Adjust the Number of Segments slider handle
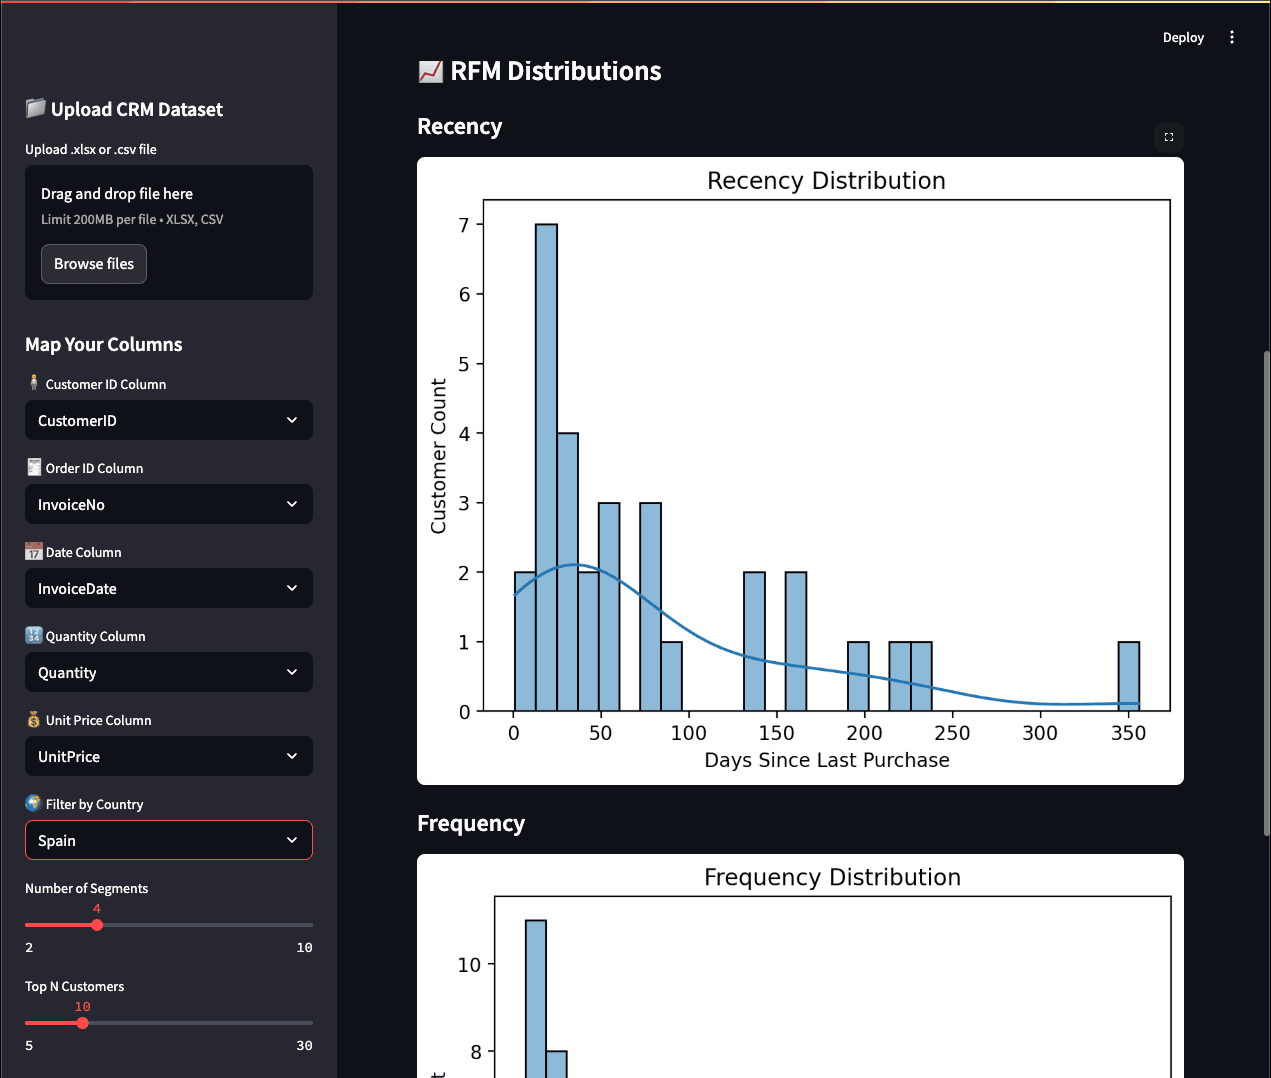The width and height of the screenshot is (1271, 1078). click(96, 925)
